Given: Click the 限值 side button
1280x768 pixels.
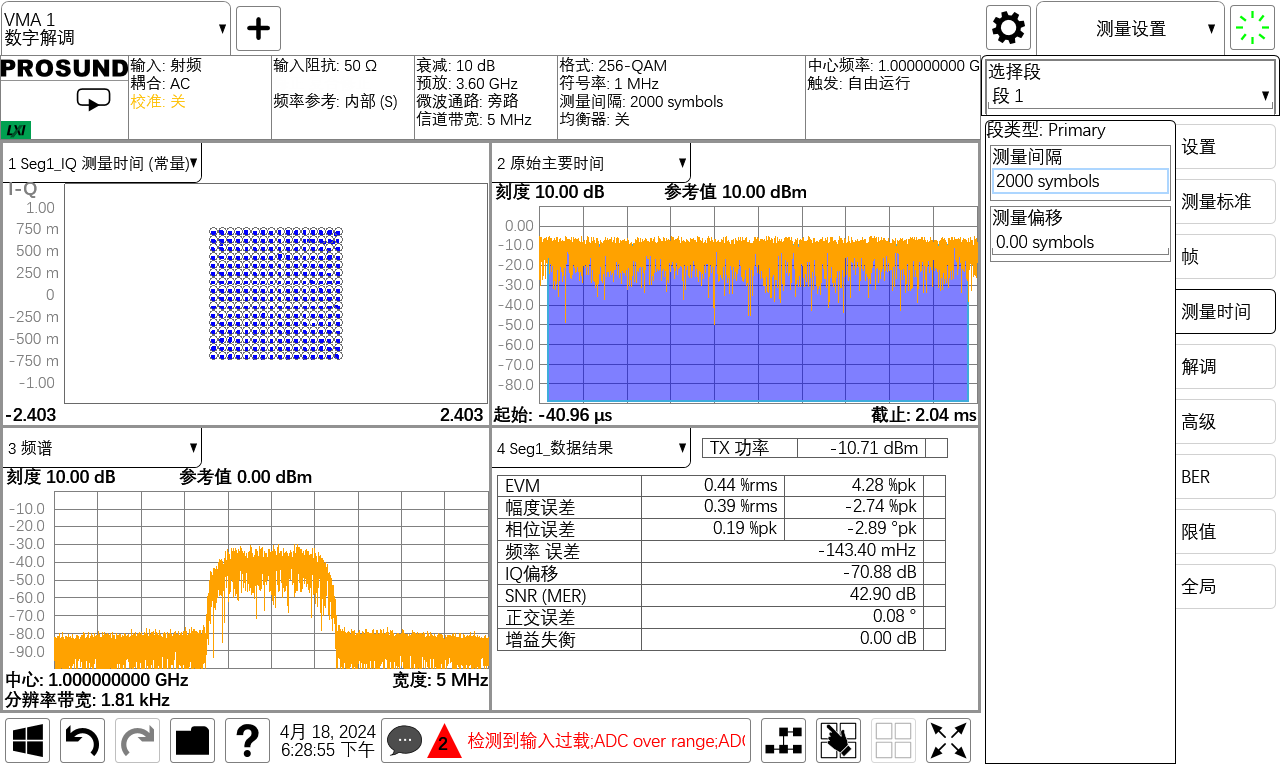Looking at the screenshot, I should coord(1226,531).
